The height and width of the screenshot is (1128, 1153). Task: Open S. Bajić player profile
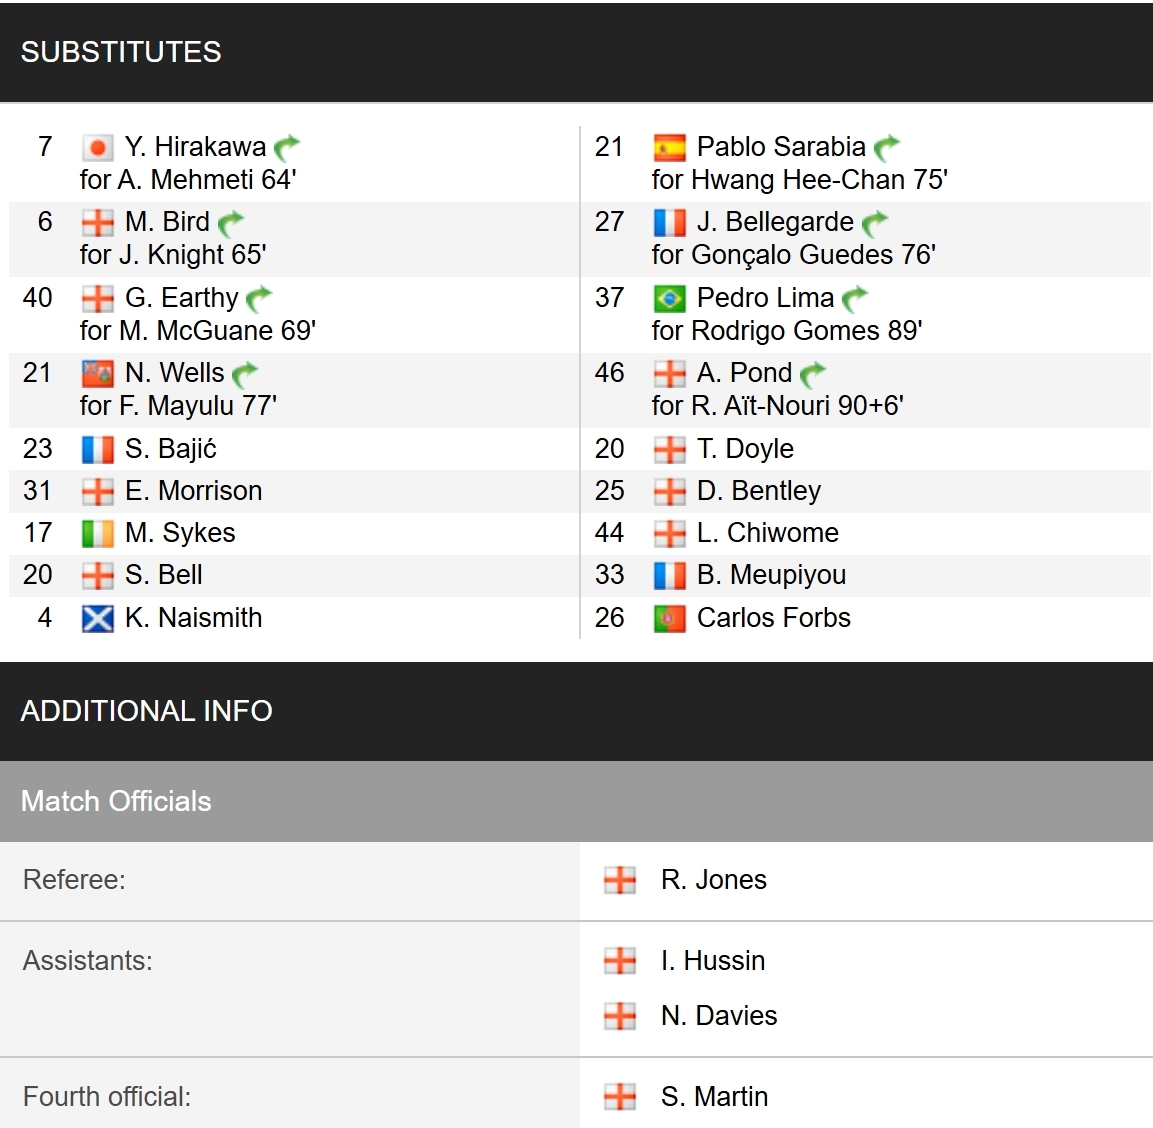point(171,449)
